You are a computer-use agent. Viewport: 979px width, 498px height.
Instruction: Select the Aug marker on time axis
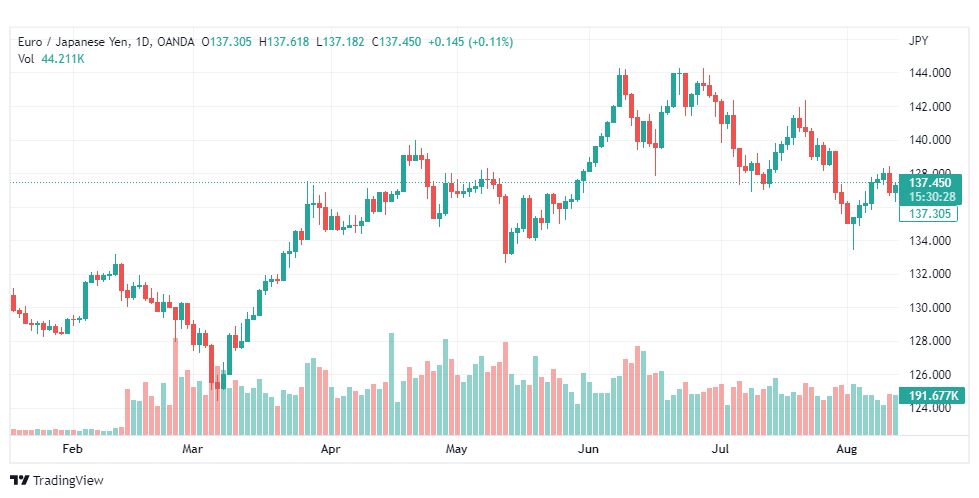pyautogui.click(x=847, y=449)
